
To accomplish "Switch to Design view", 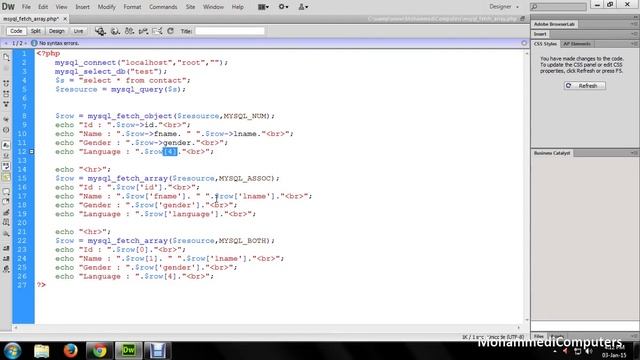I will [x=57, y=31].
